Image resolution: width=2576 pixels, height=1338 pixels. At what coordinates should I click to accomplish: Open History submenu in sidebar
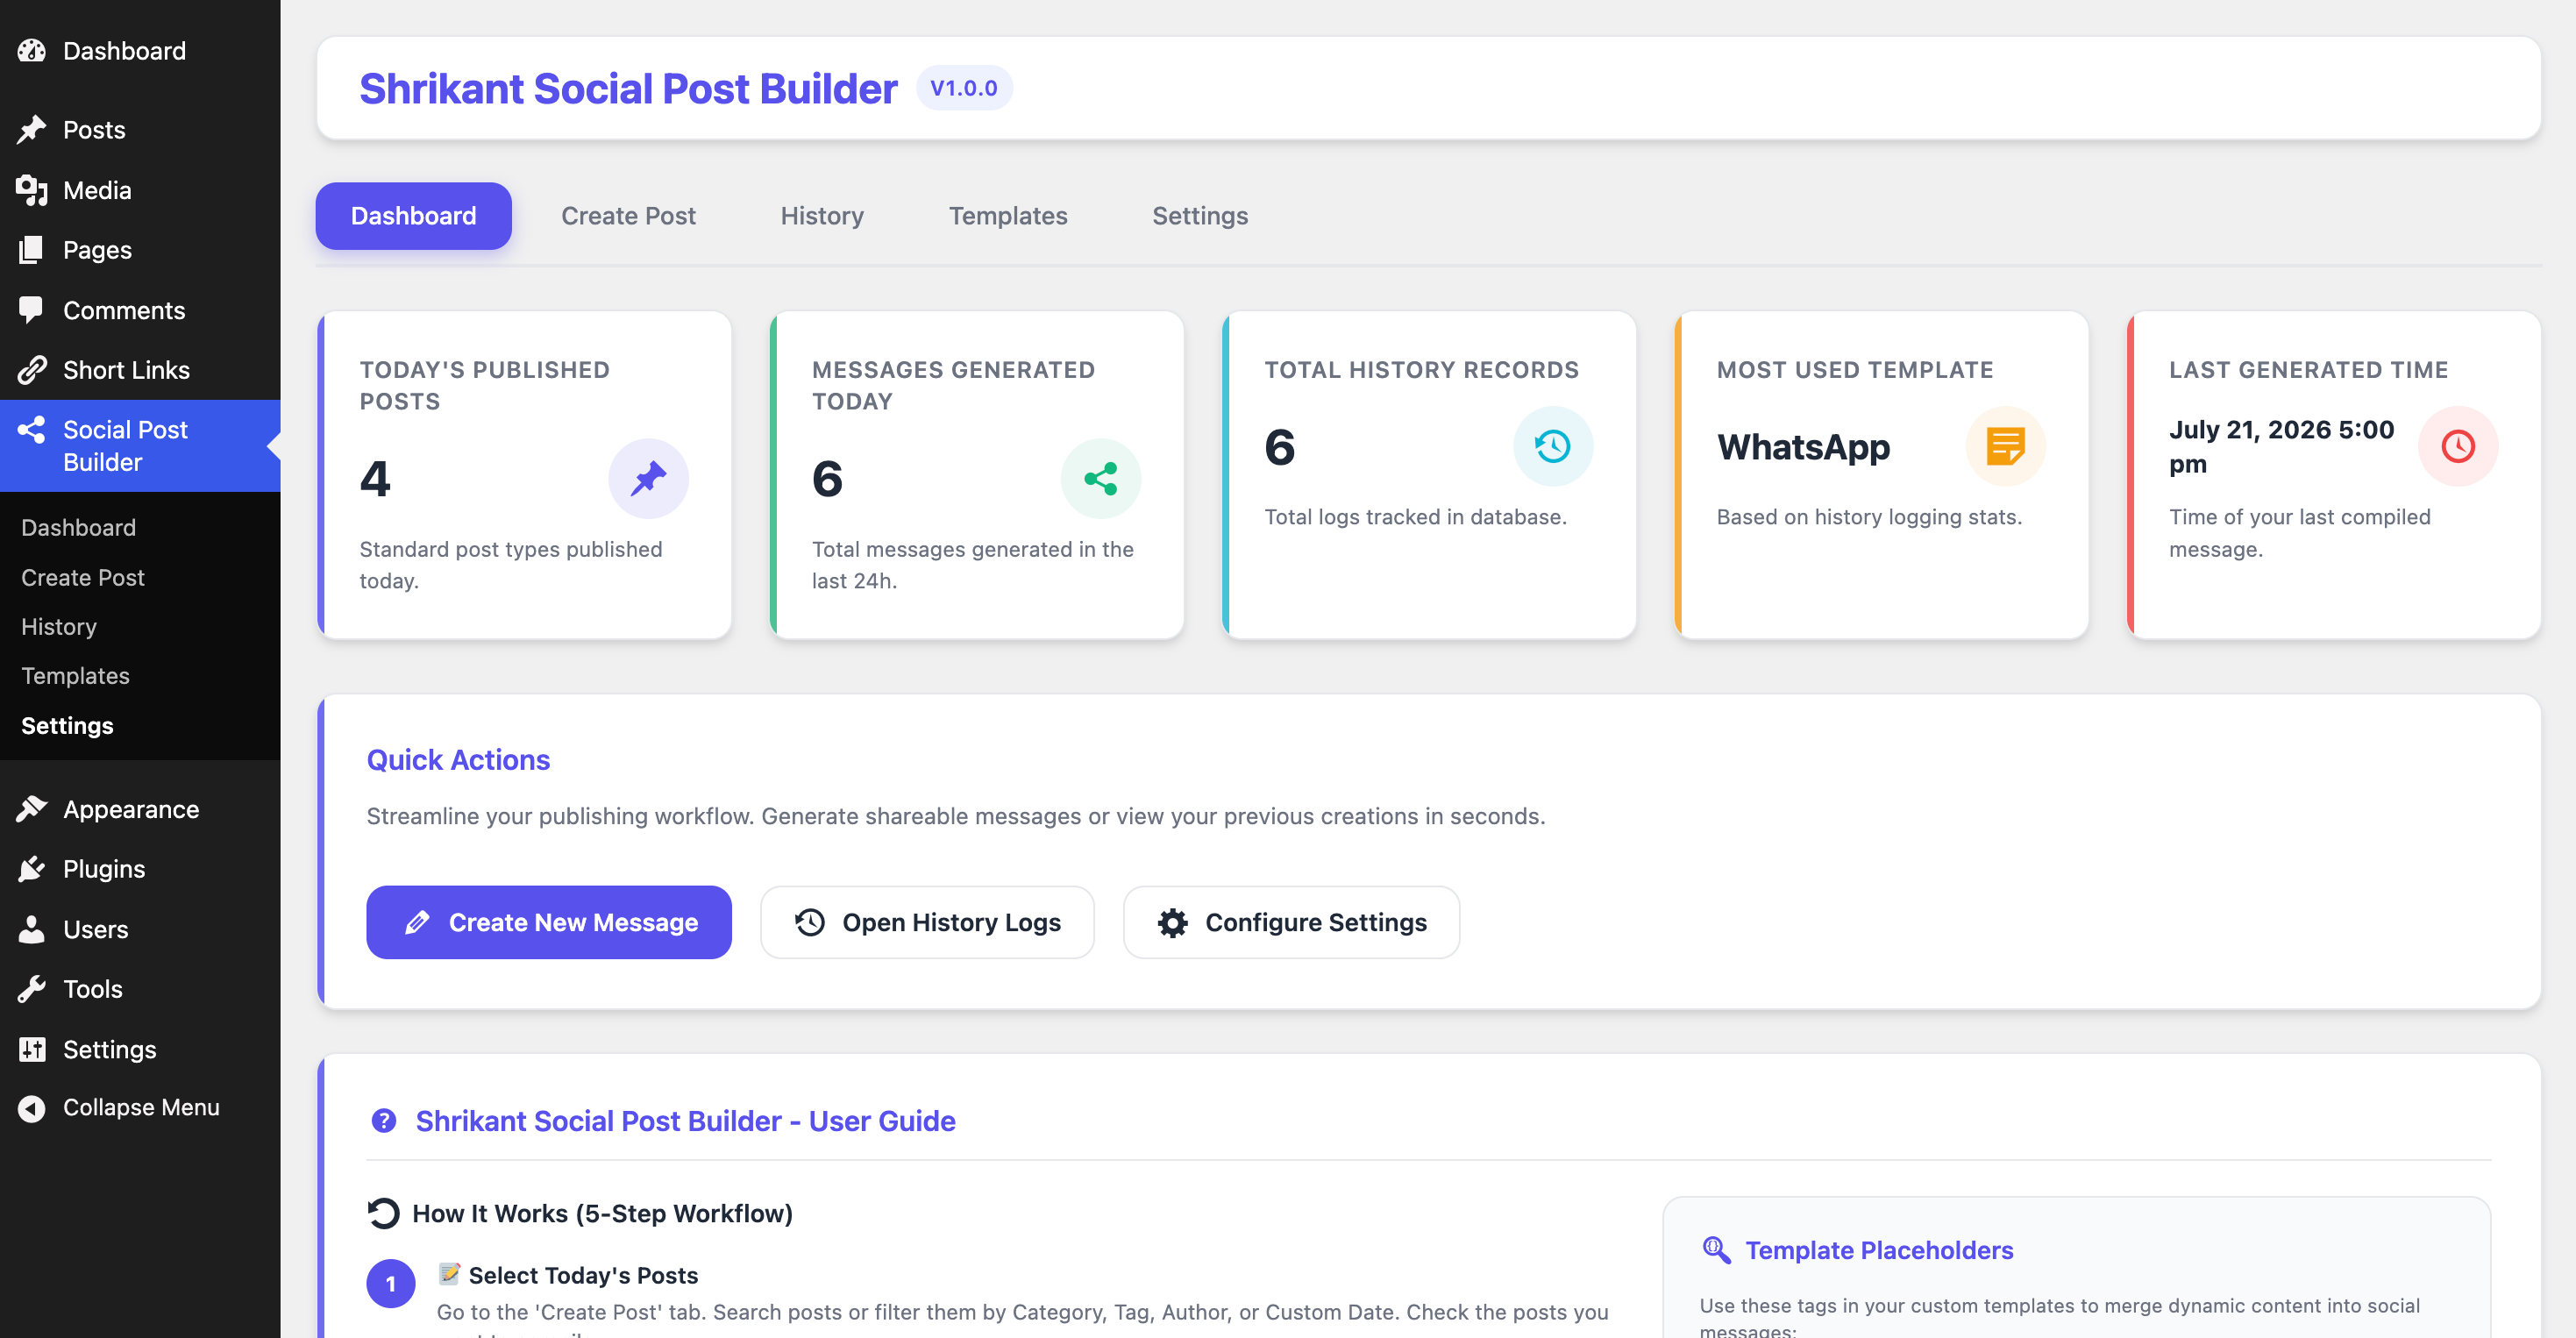click(59, 626)
